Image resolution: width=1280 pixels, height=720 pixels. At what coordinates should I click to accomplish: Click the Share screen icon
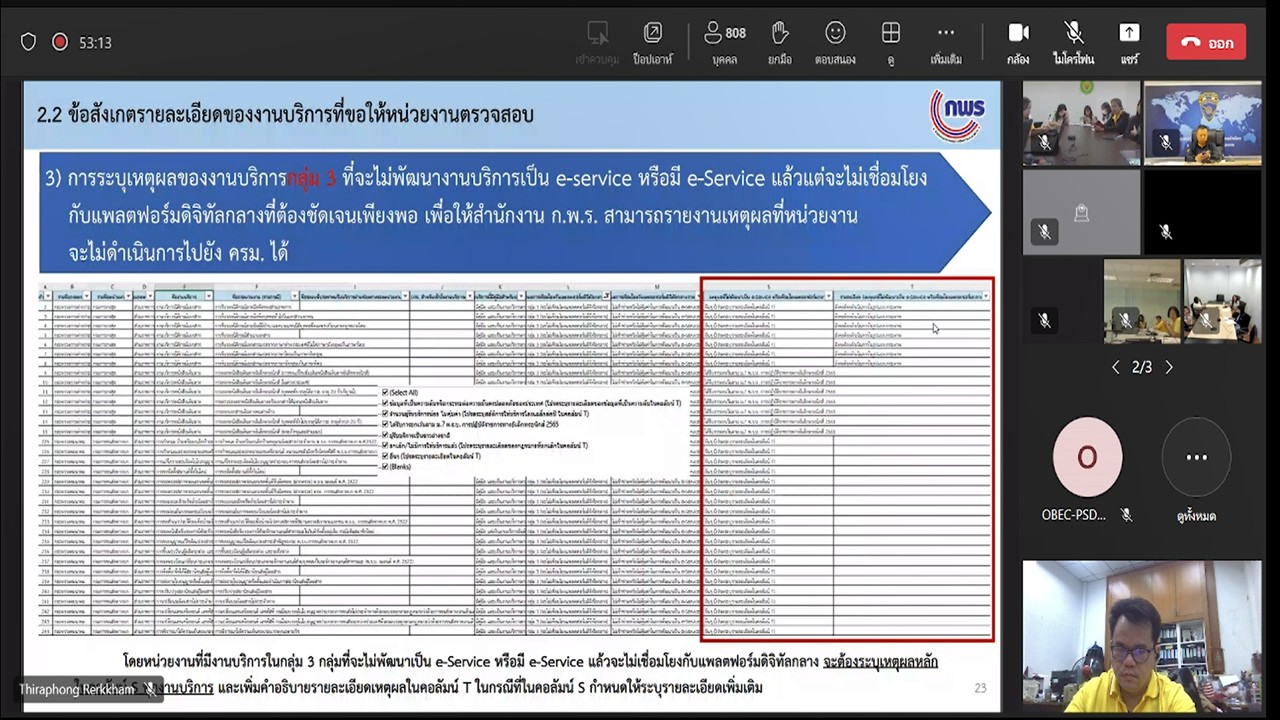coord(1129,41)
